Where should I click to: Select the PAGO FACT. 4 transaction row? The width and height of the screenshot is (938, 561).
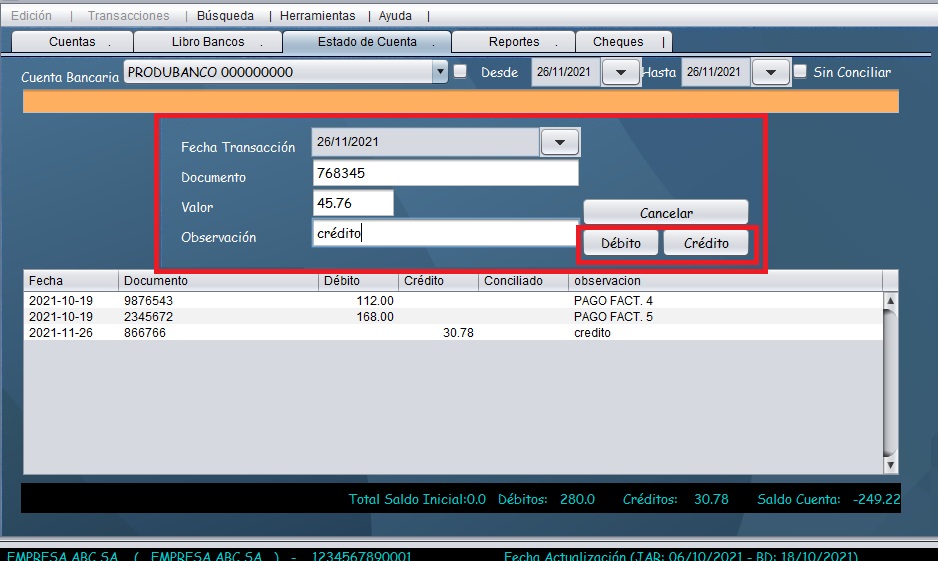coord(450,300)
